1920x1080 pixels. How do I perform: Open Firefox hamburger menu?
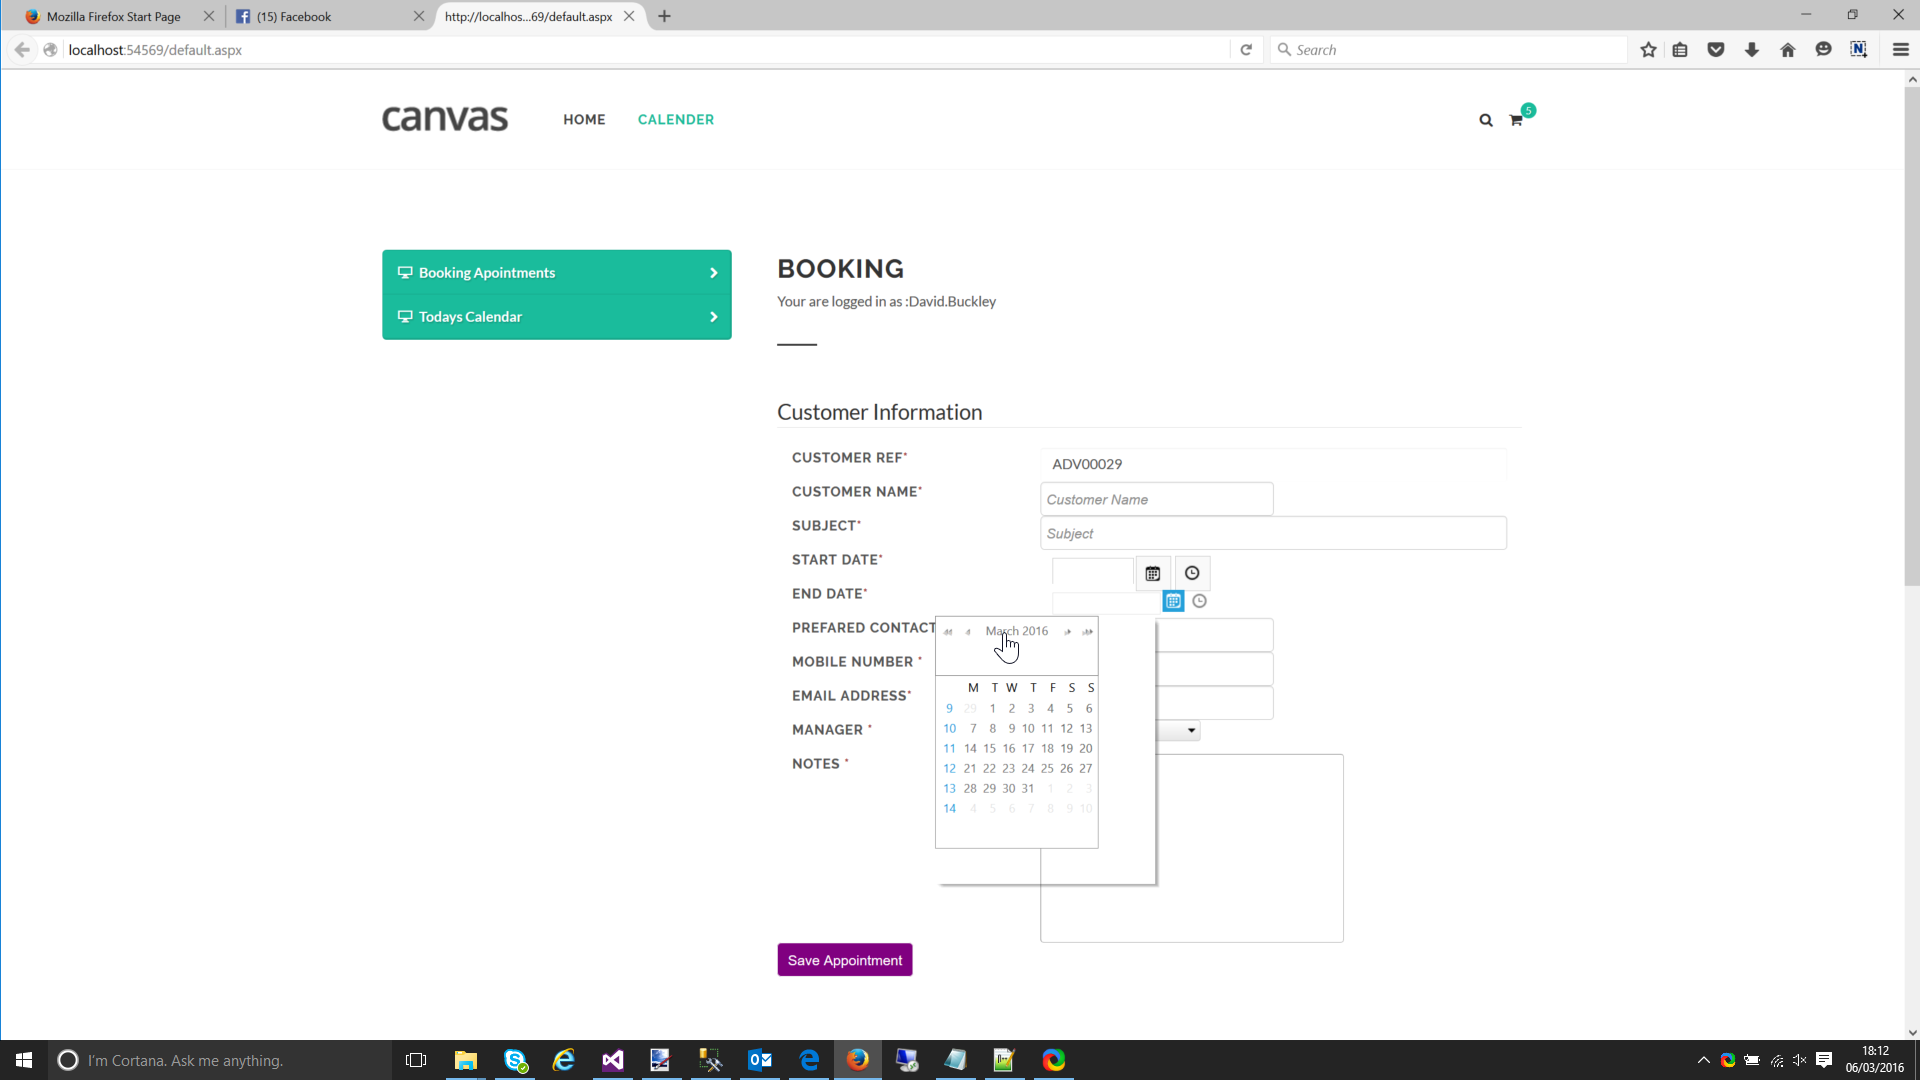pyautogui.click(x=1900, y=50)
